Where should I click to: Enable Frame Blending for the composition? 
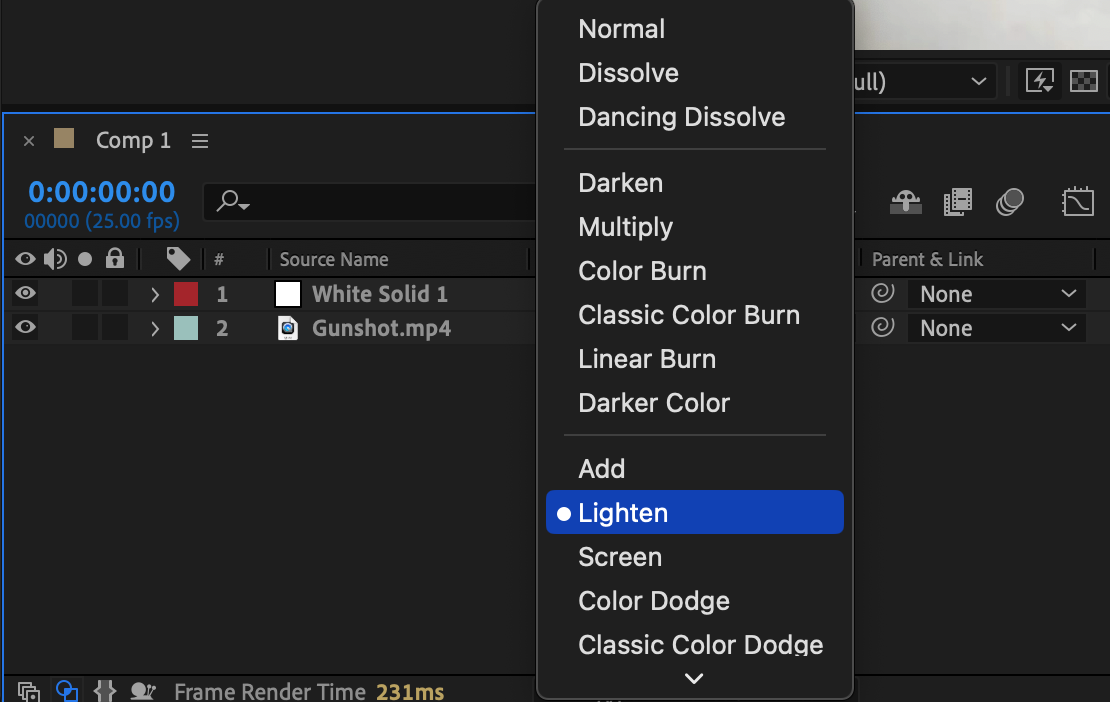(958, 202)
